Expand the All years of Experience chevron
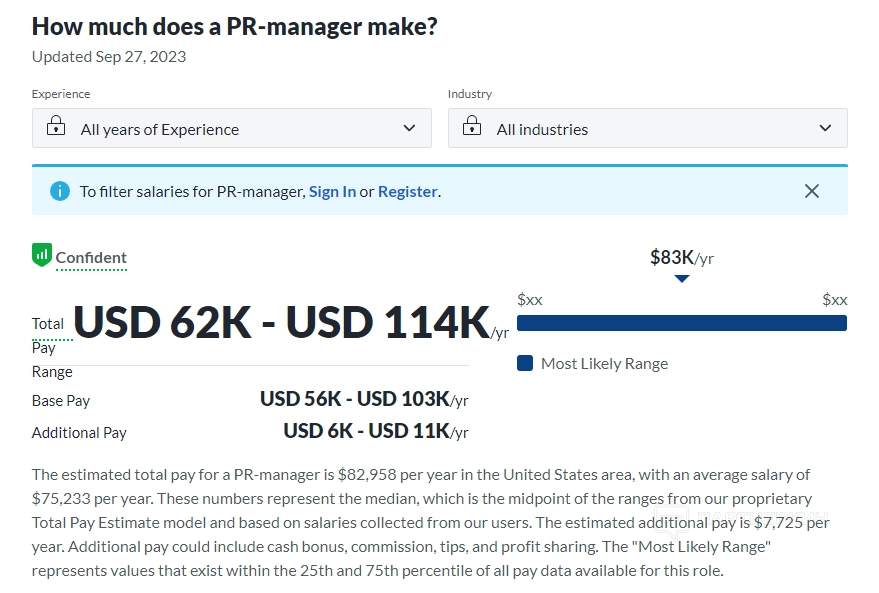 click(409, 128)
